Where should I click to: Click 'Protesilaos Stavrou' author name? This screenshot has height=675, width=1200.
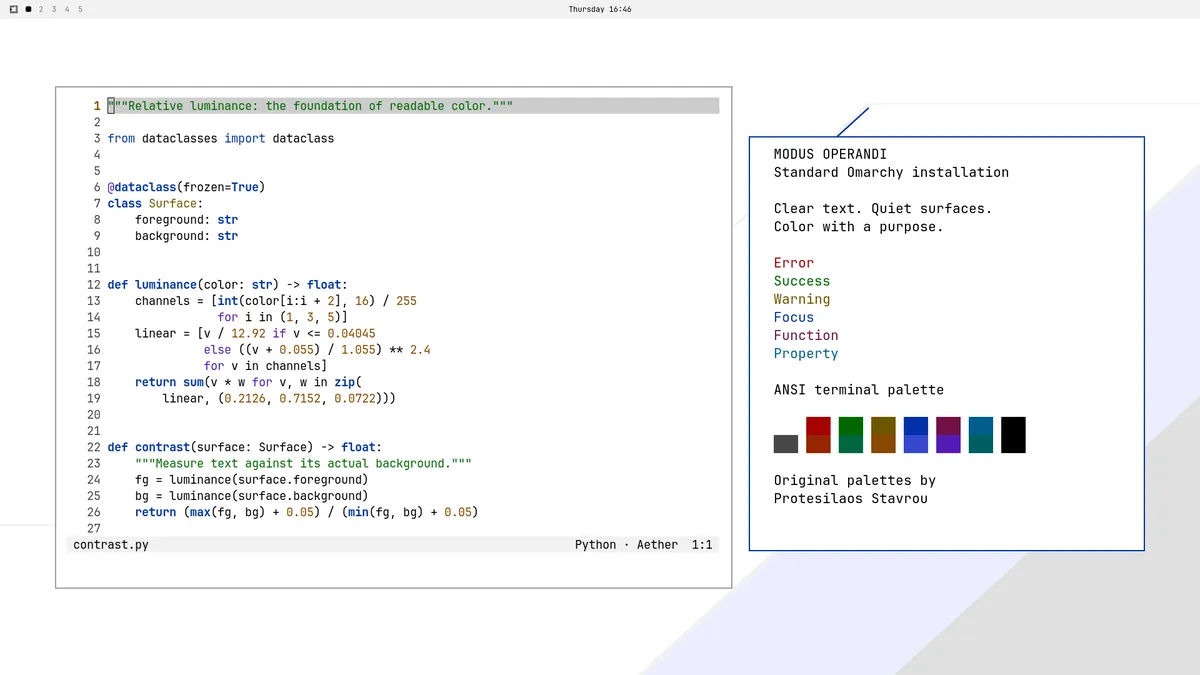851,498
